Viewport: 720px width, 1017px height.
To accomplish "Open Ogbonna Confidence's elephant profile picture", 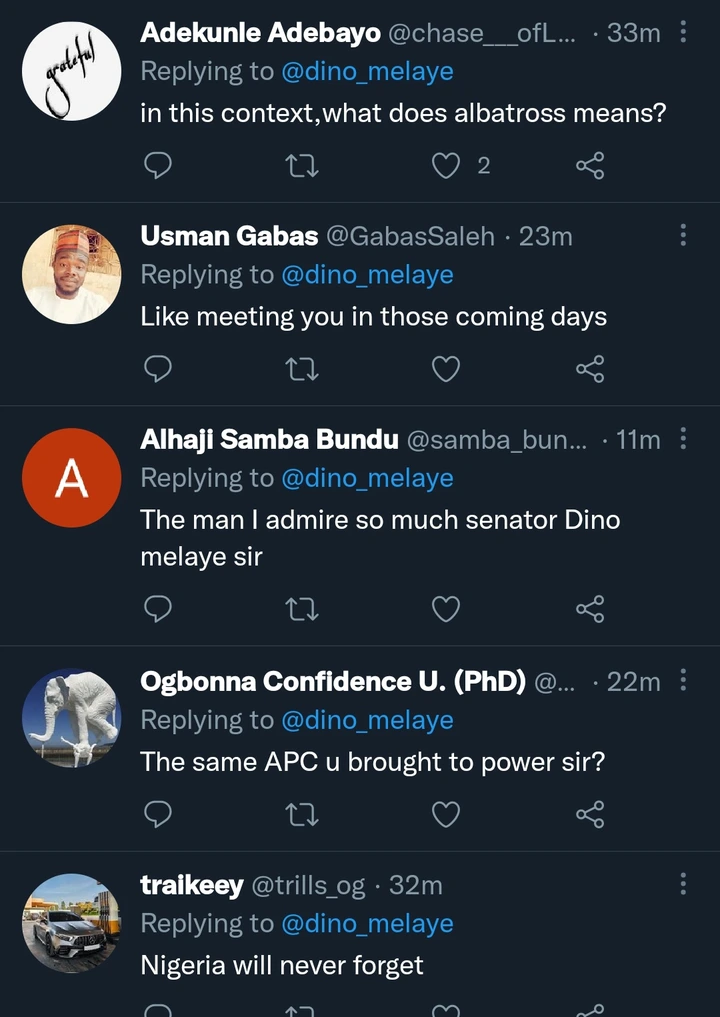I will [x=71, y=718].
